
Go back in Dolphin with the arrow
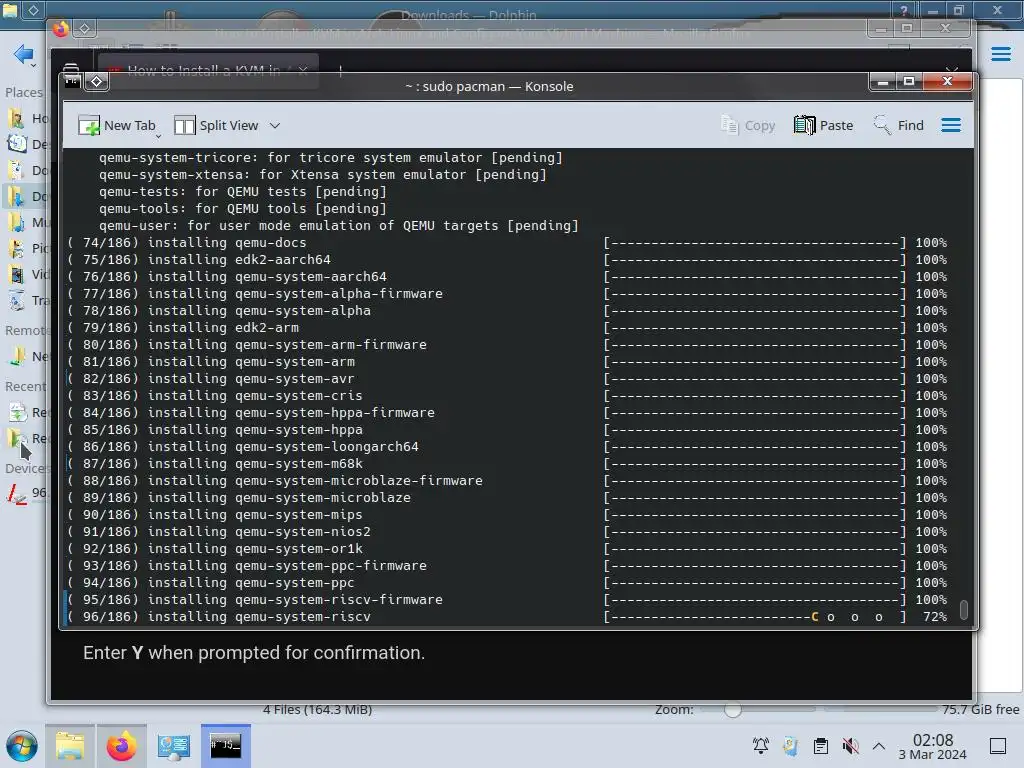[x=24, y=54]
